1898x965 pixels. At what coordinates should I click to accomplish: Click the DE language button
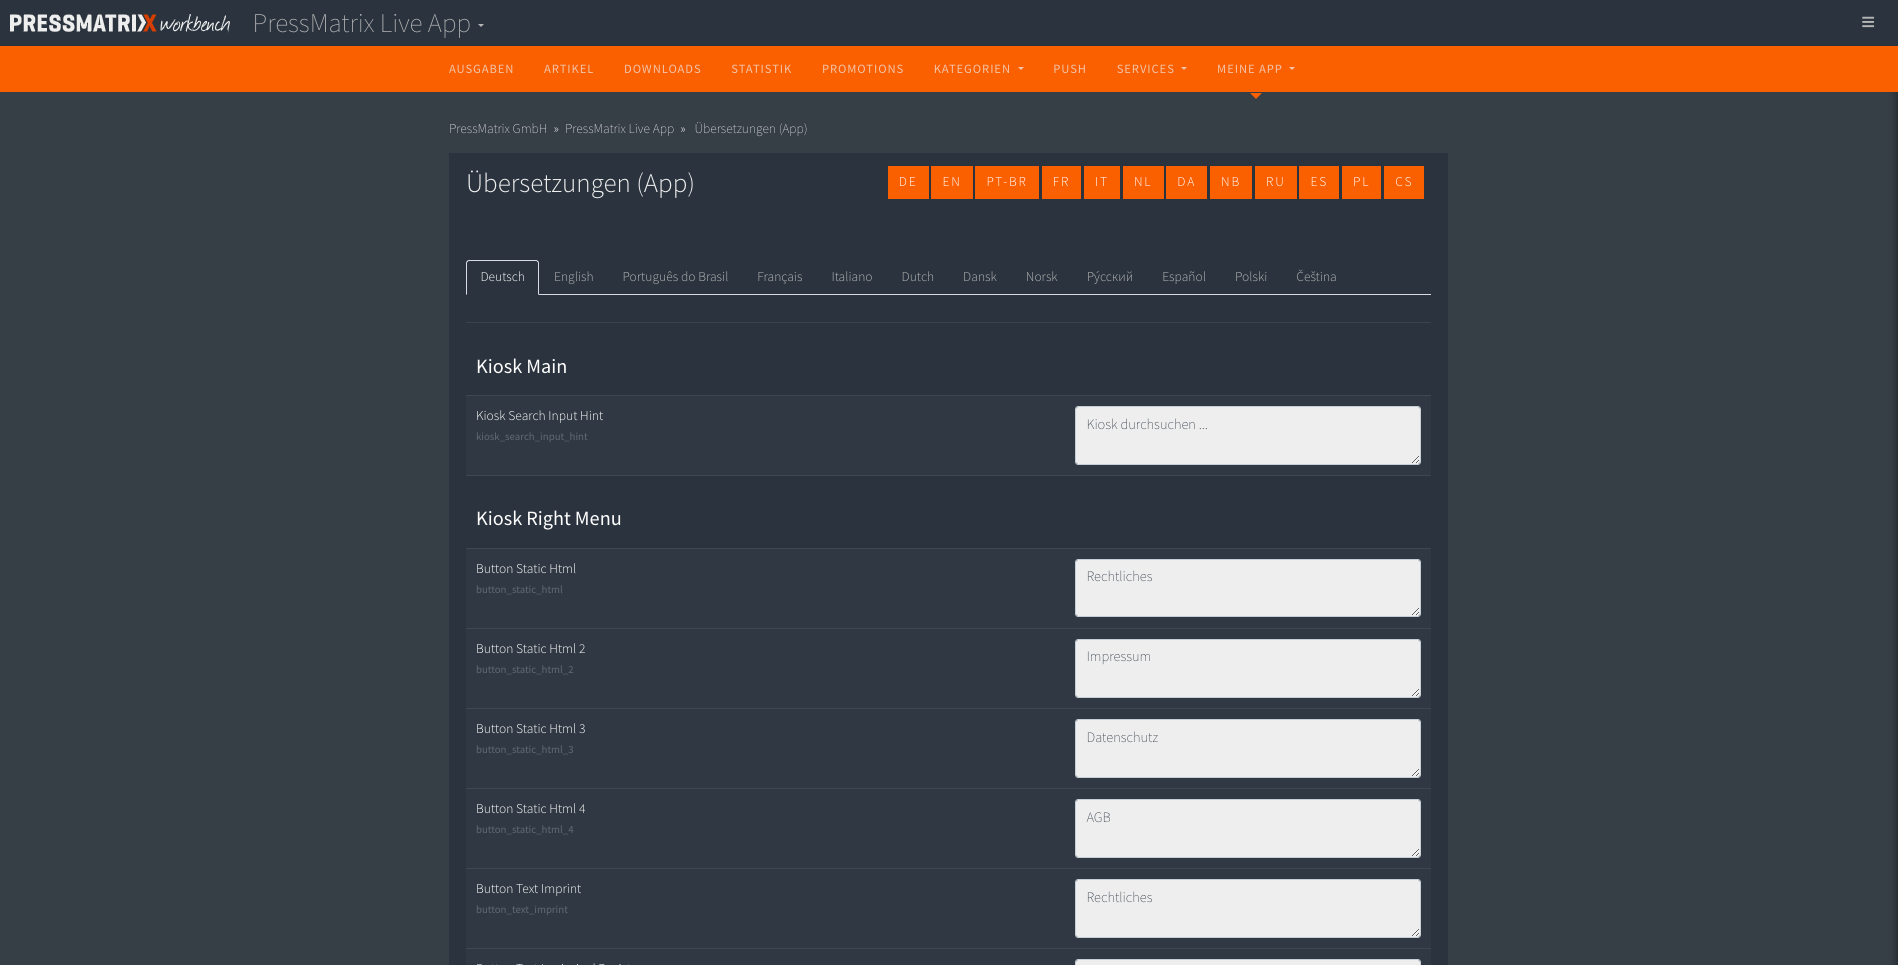(908, 182)
